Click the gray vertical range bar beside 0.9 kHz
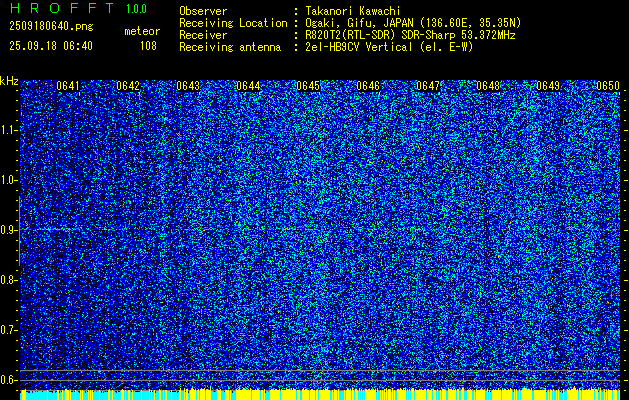The width and height of the screenshot is (629, 400). pos(19,231)
